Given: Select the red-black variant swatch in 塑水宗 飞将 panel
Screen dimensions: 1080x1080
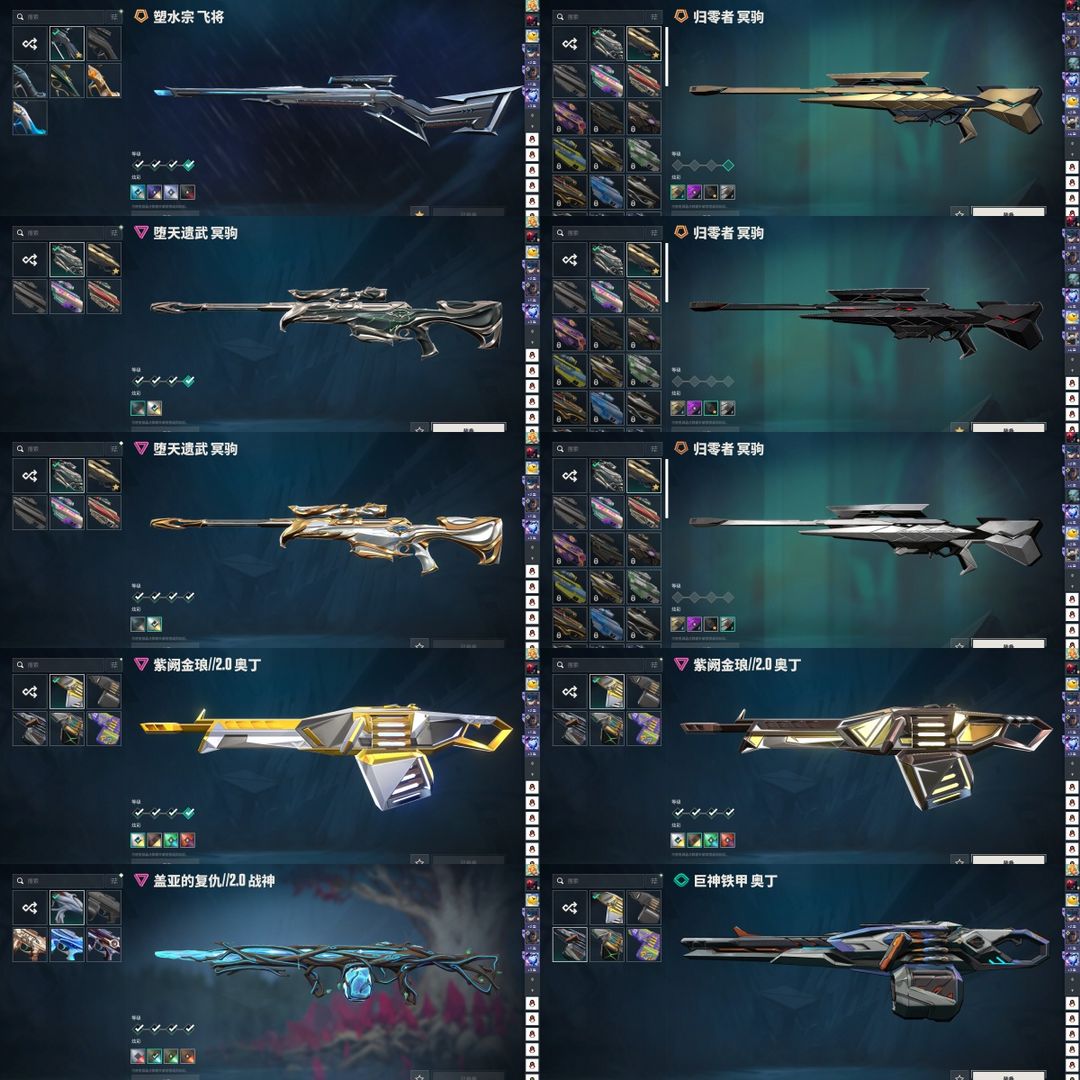Looking at the screenshot, I should pyautogui.click(x=187, y=192).
